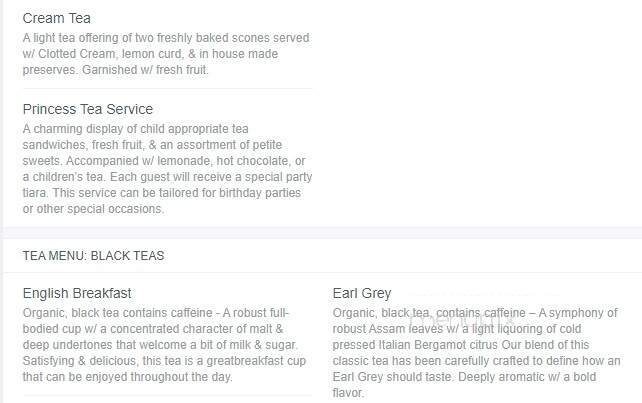The width and height of the screenshot is (642, 403).
Task: Click the Princess Tea Service description paragraph
Action: coord(167,169)
